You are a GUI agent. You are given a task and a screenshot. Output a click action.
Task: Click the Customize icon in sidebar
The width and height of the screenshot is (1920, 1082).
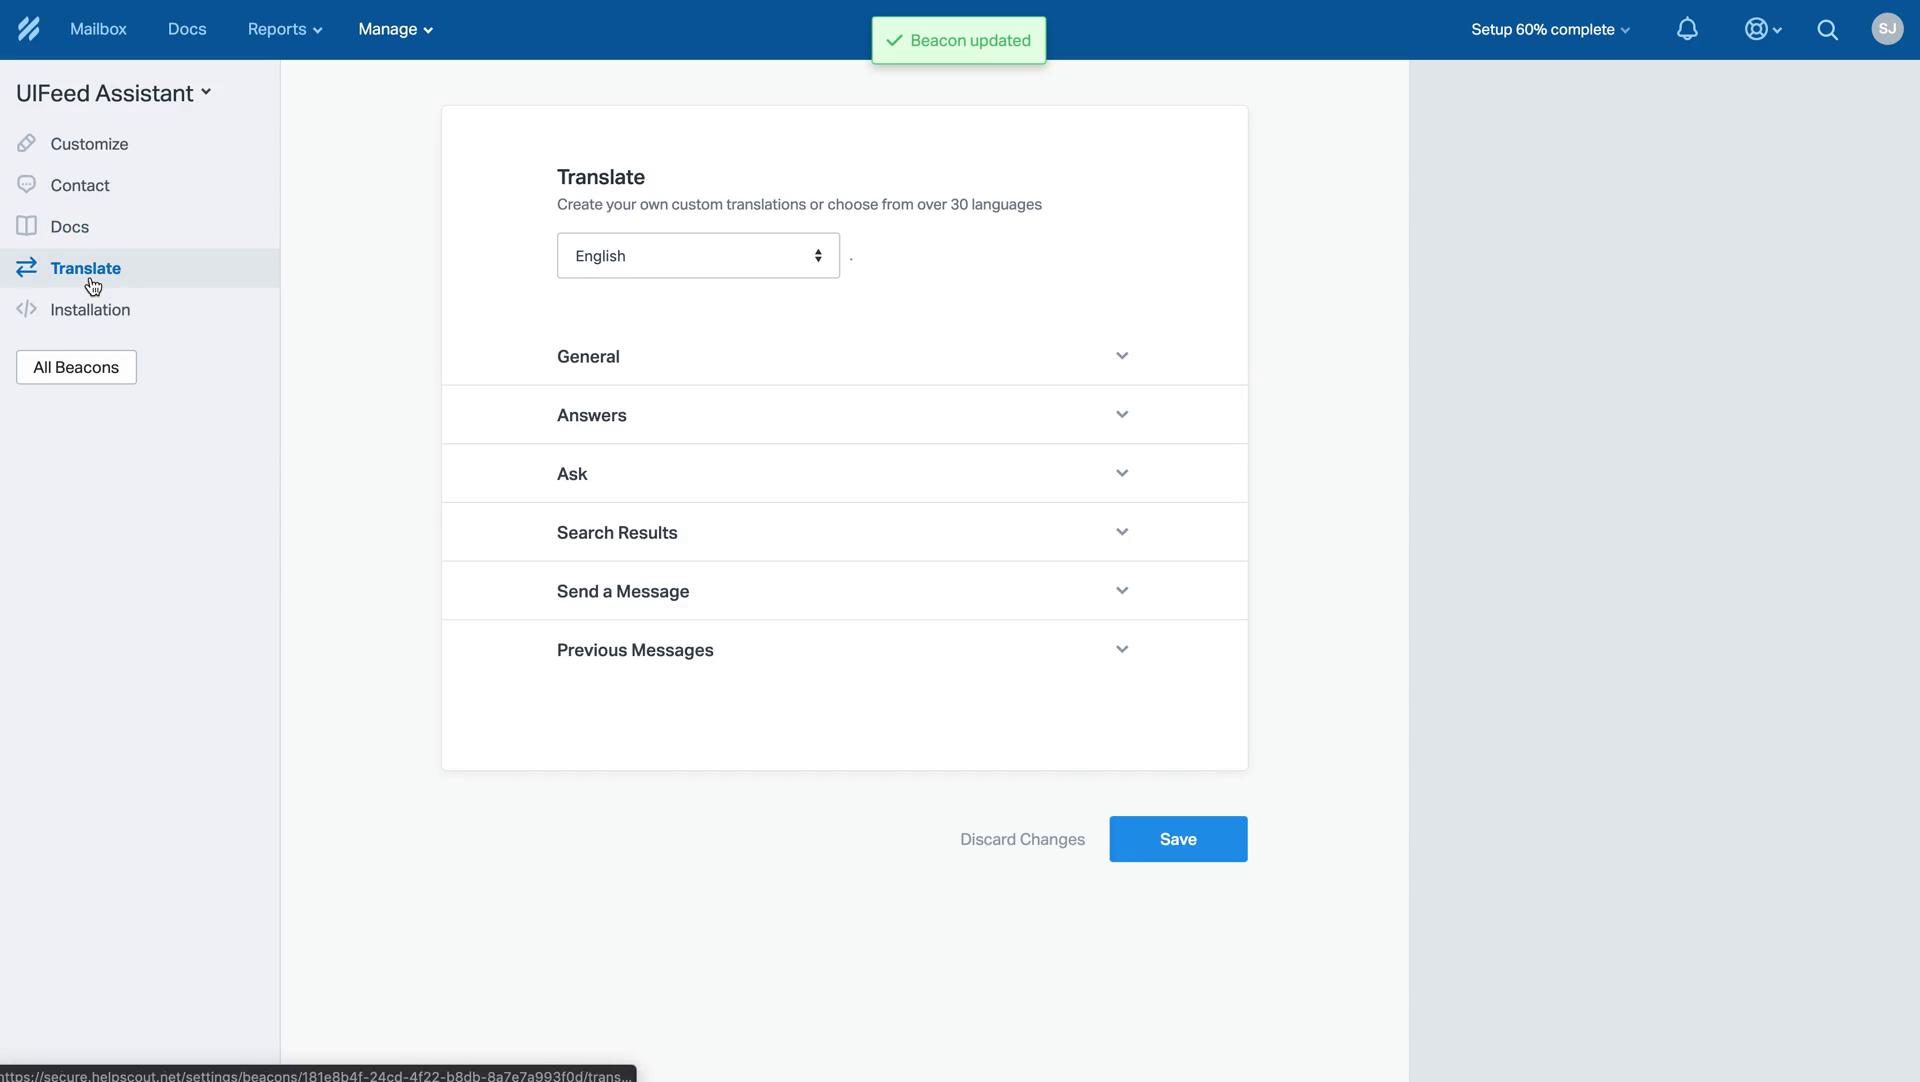[28, 145]
